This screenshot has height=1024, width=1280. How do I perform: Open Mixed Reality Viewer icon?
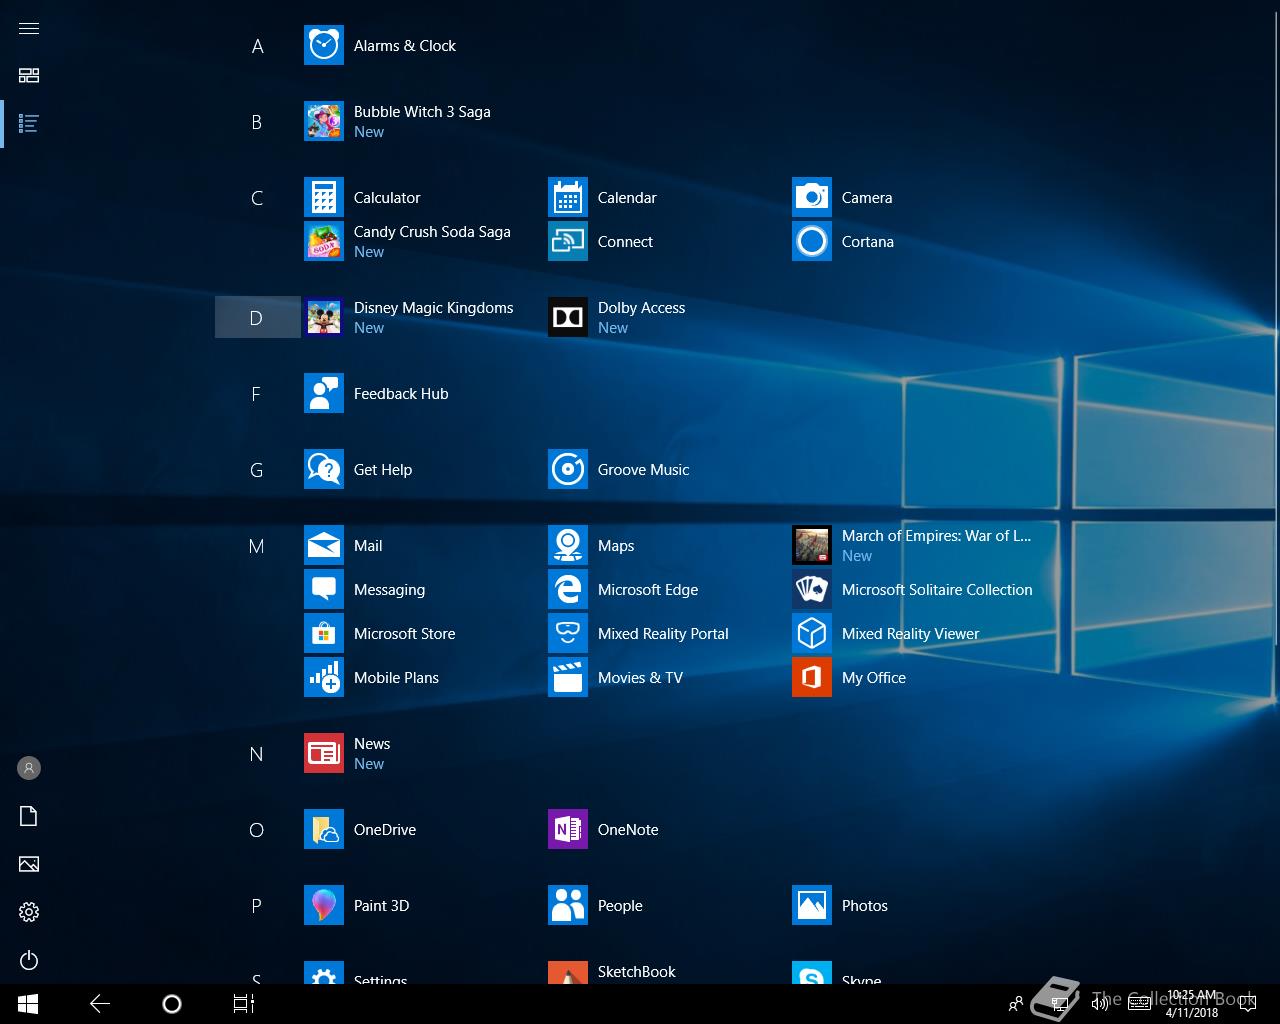812,634
